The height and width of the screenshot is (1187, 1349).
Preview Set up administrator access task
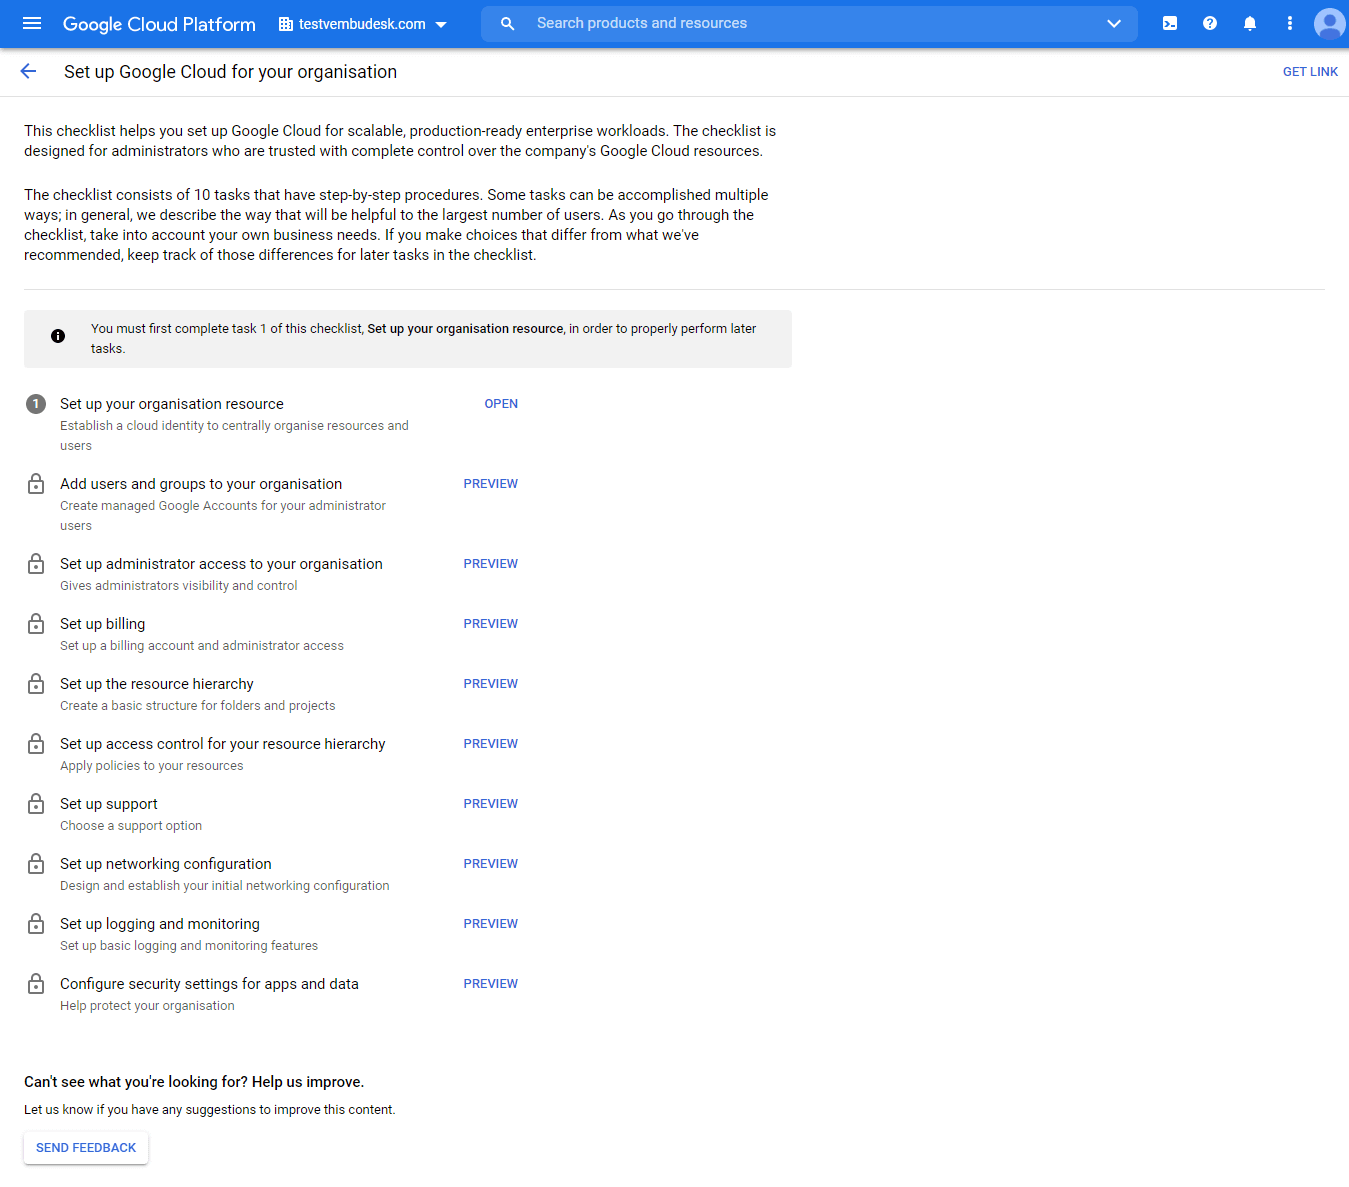click(x=490, y=564)
